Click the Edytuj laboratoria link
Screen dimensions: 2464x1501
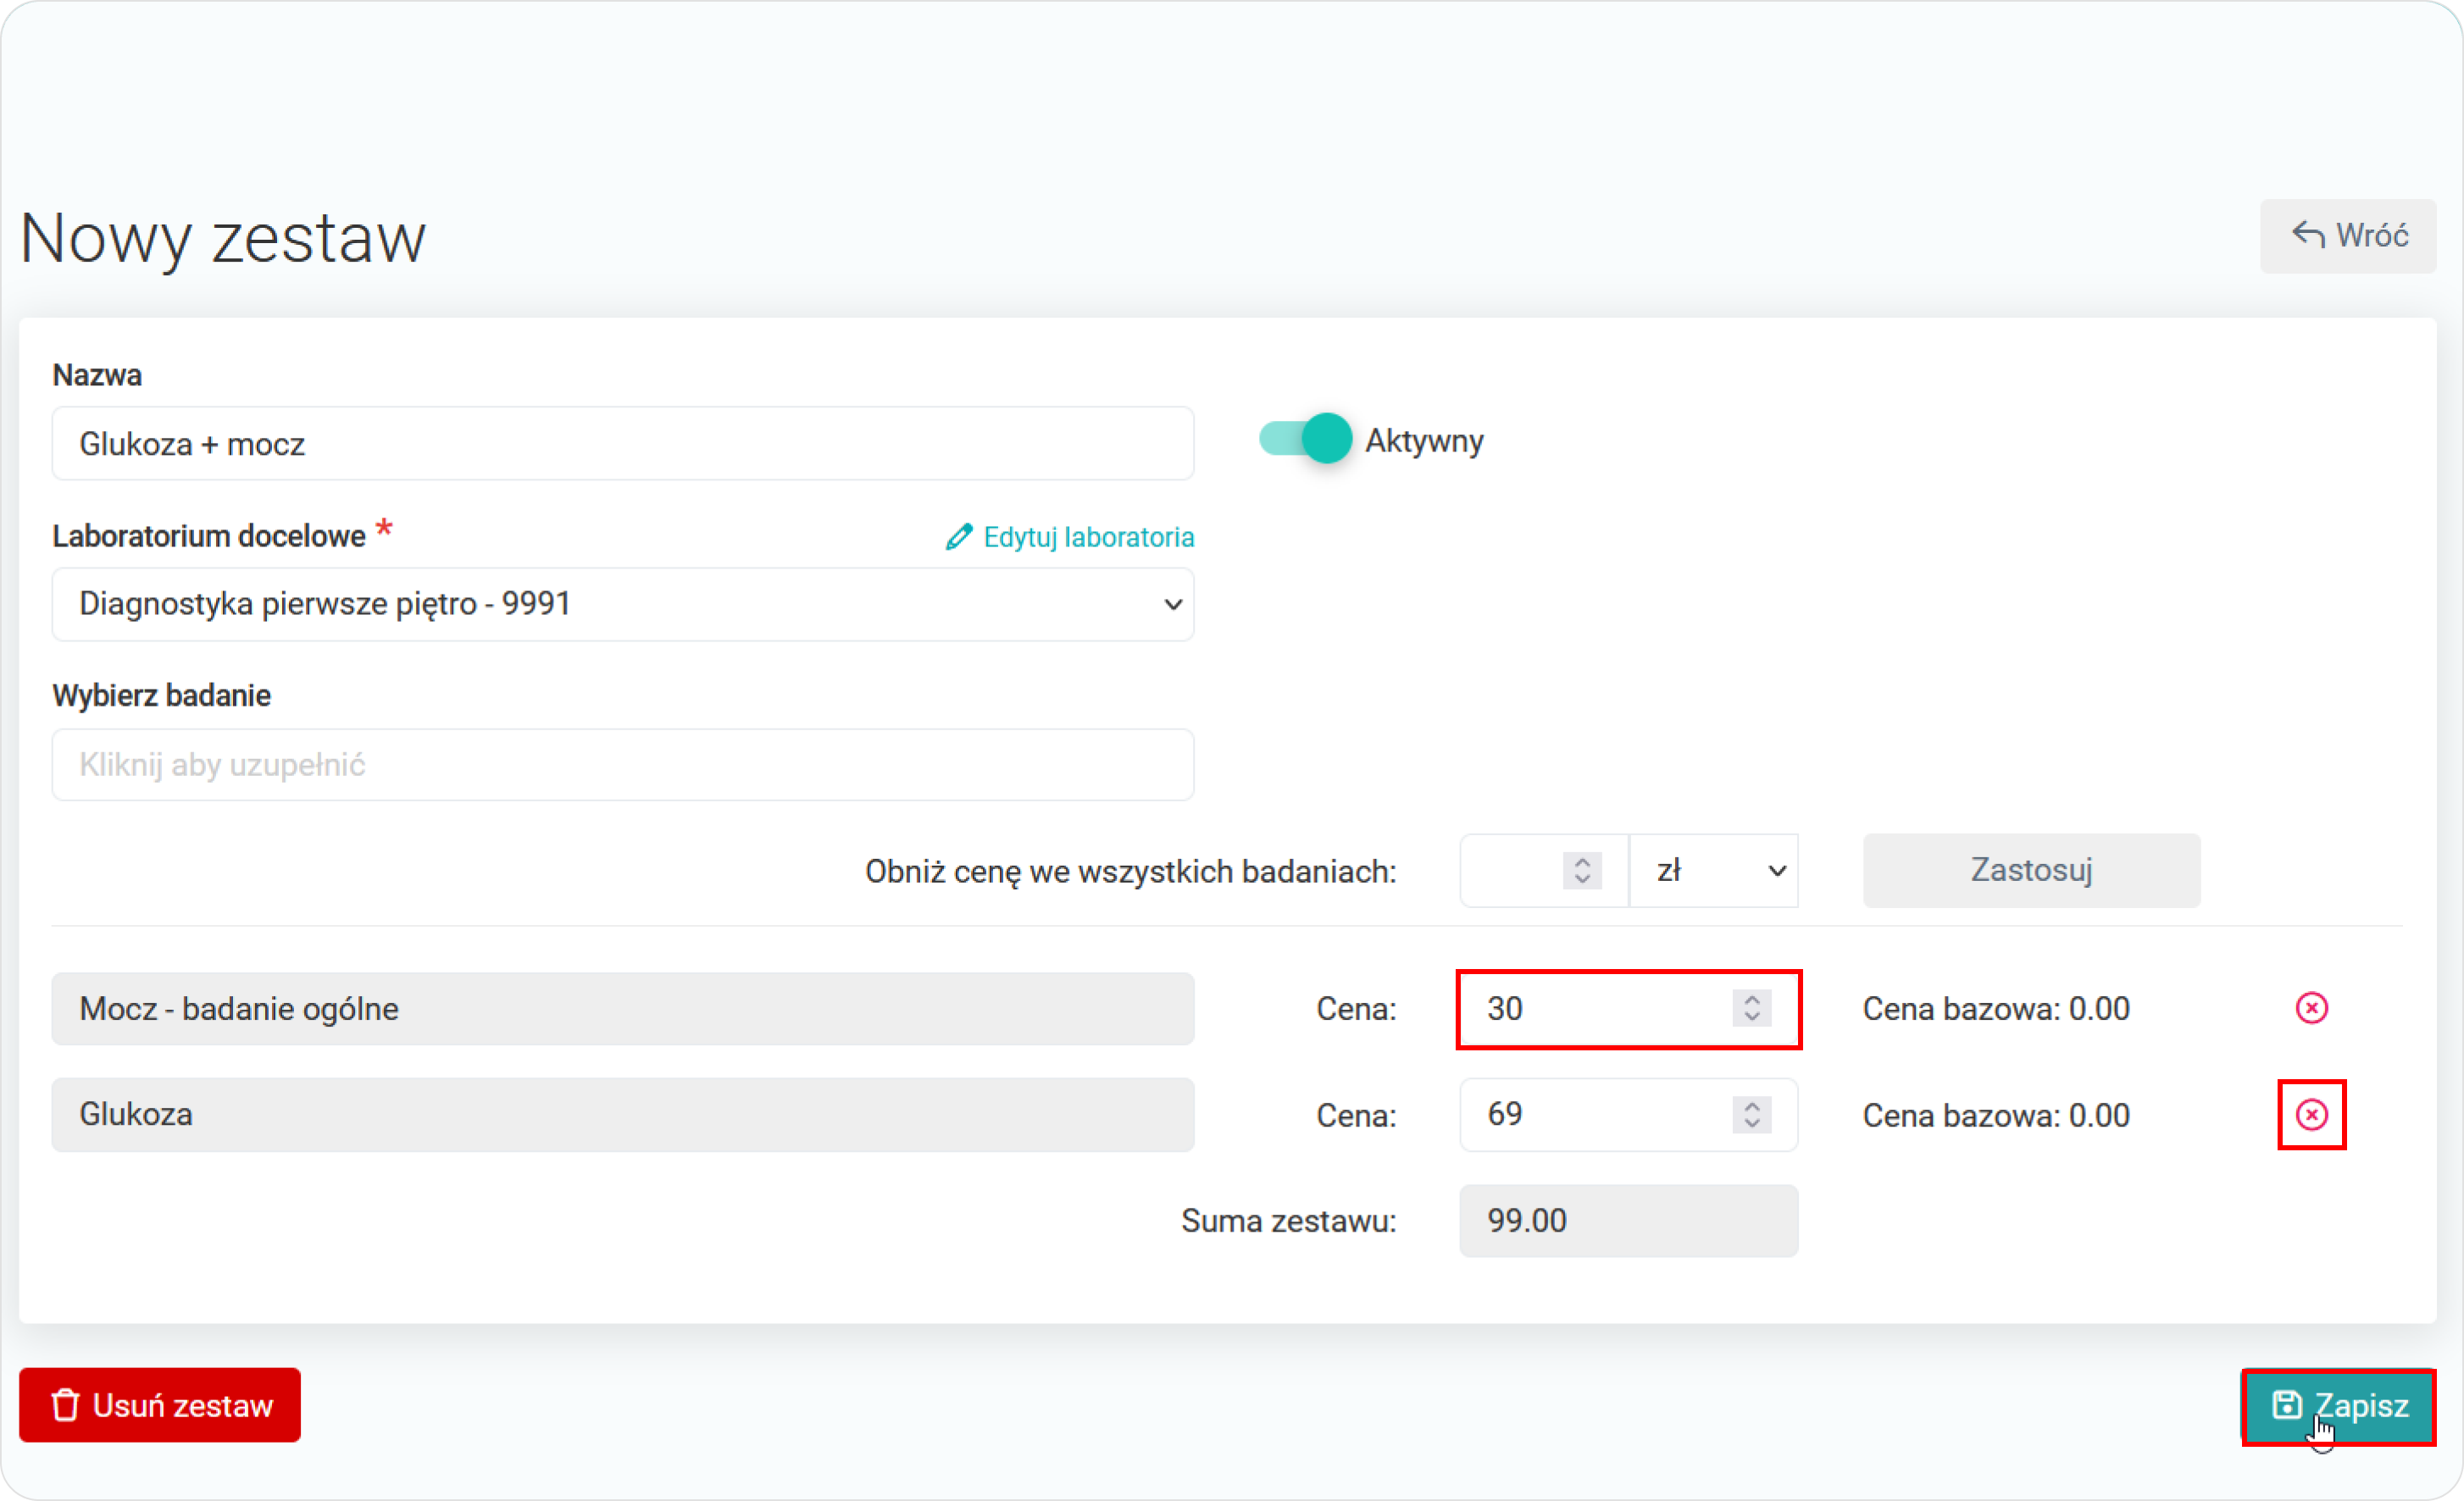[1069, 537]
